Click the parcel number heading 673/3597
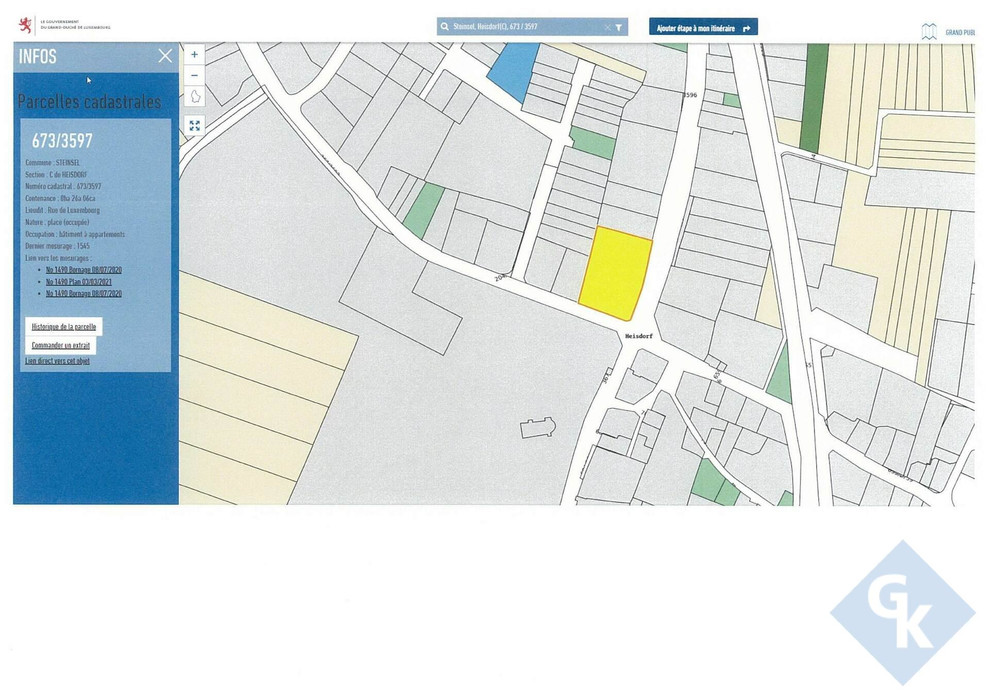The width and height of the screenshot is (990, 700). [61, 141]
